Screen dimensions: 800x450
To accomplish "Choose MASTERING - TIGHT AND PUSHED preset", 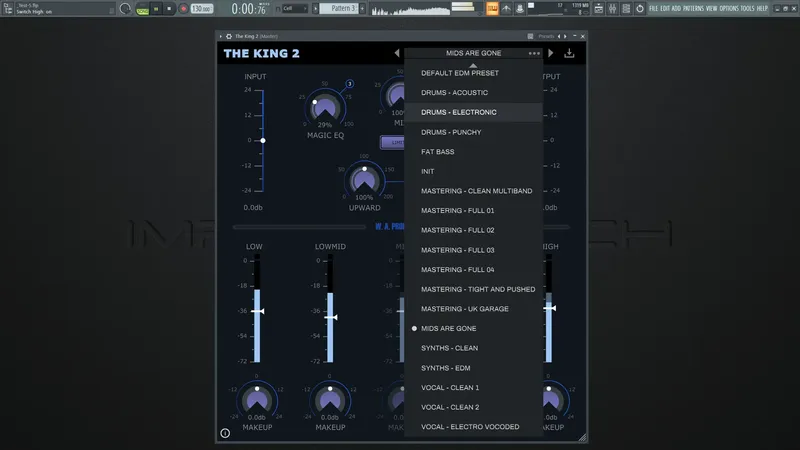I will click(x=473, y=289).
